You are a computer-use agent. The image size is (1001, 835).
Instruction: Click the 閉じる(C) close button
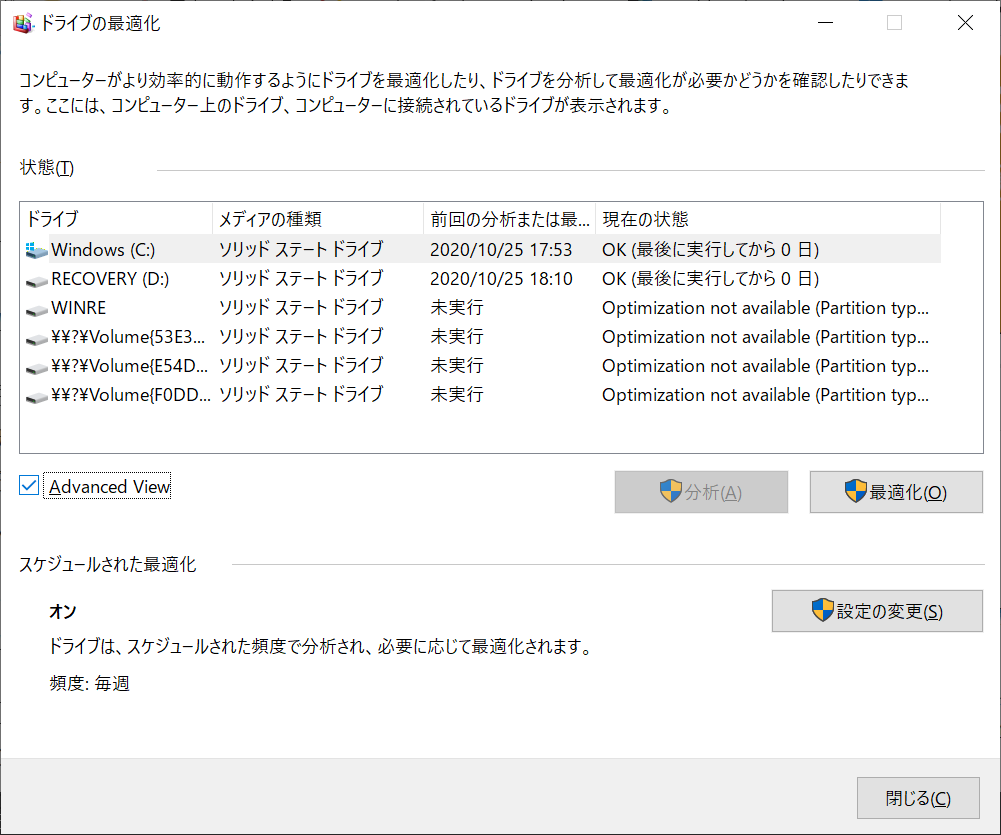click(x=918, y=797)
